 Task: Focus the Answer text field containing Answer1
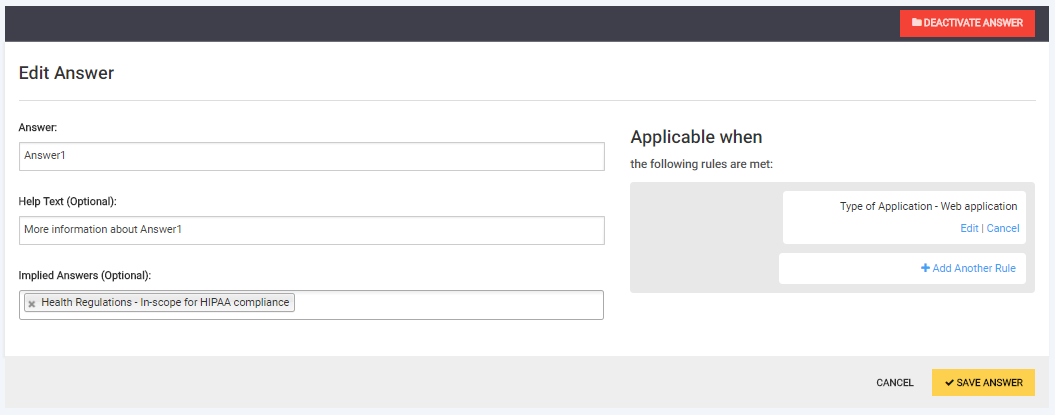click(311, 156)
